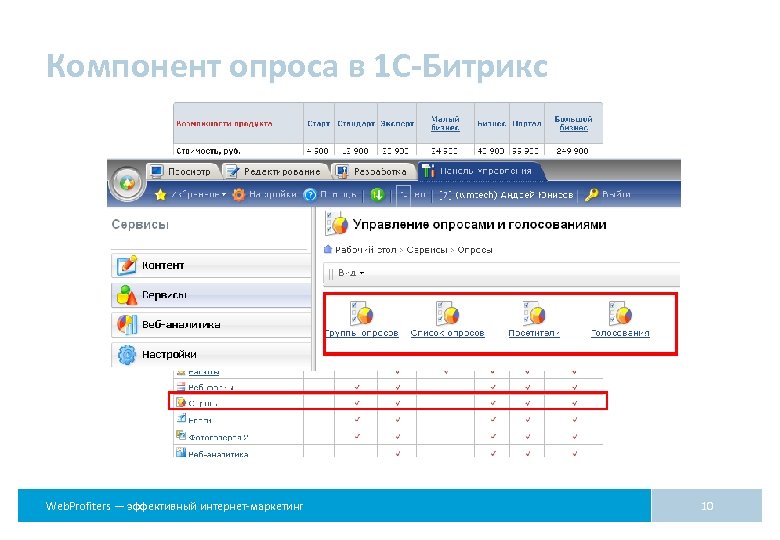Open the Разработка tab

coord(374,172)
